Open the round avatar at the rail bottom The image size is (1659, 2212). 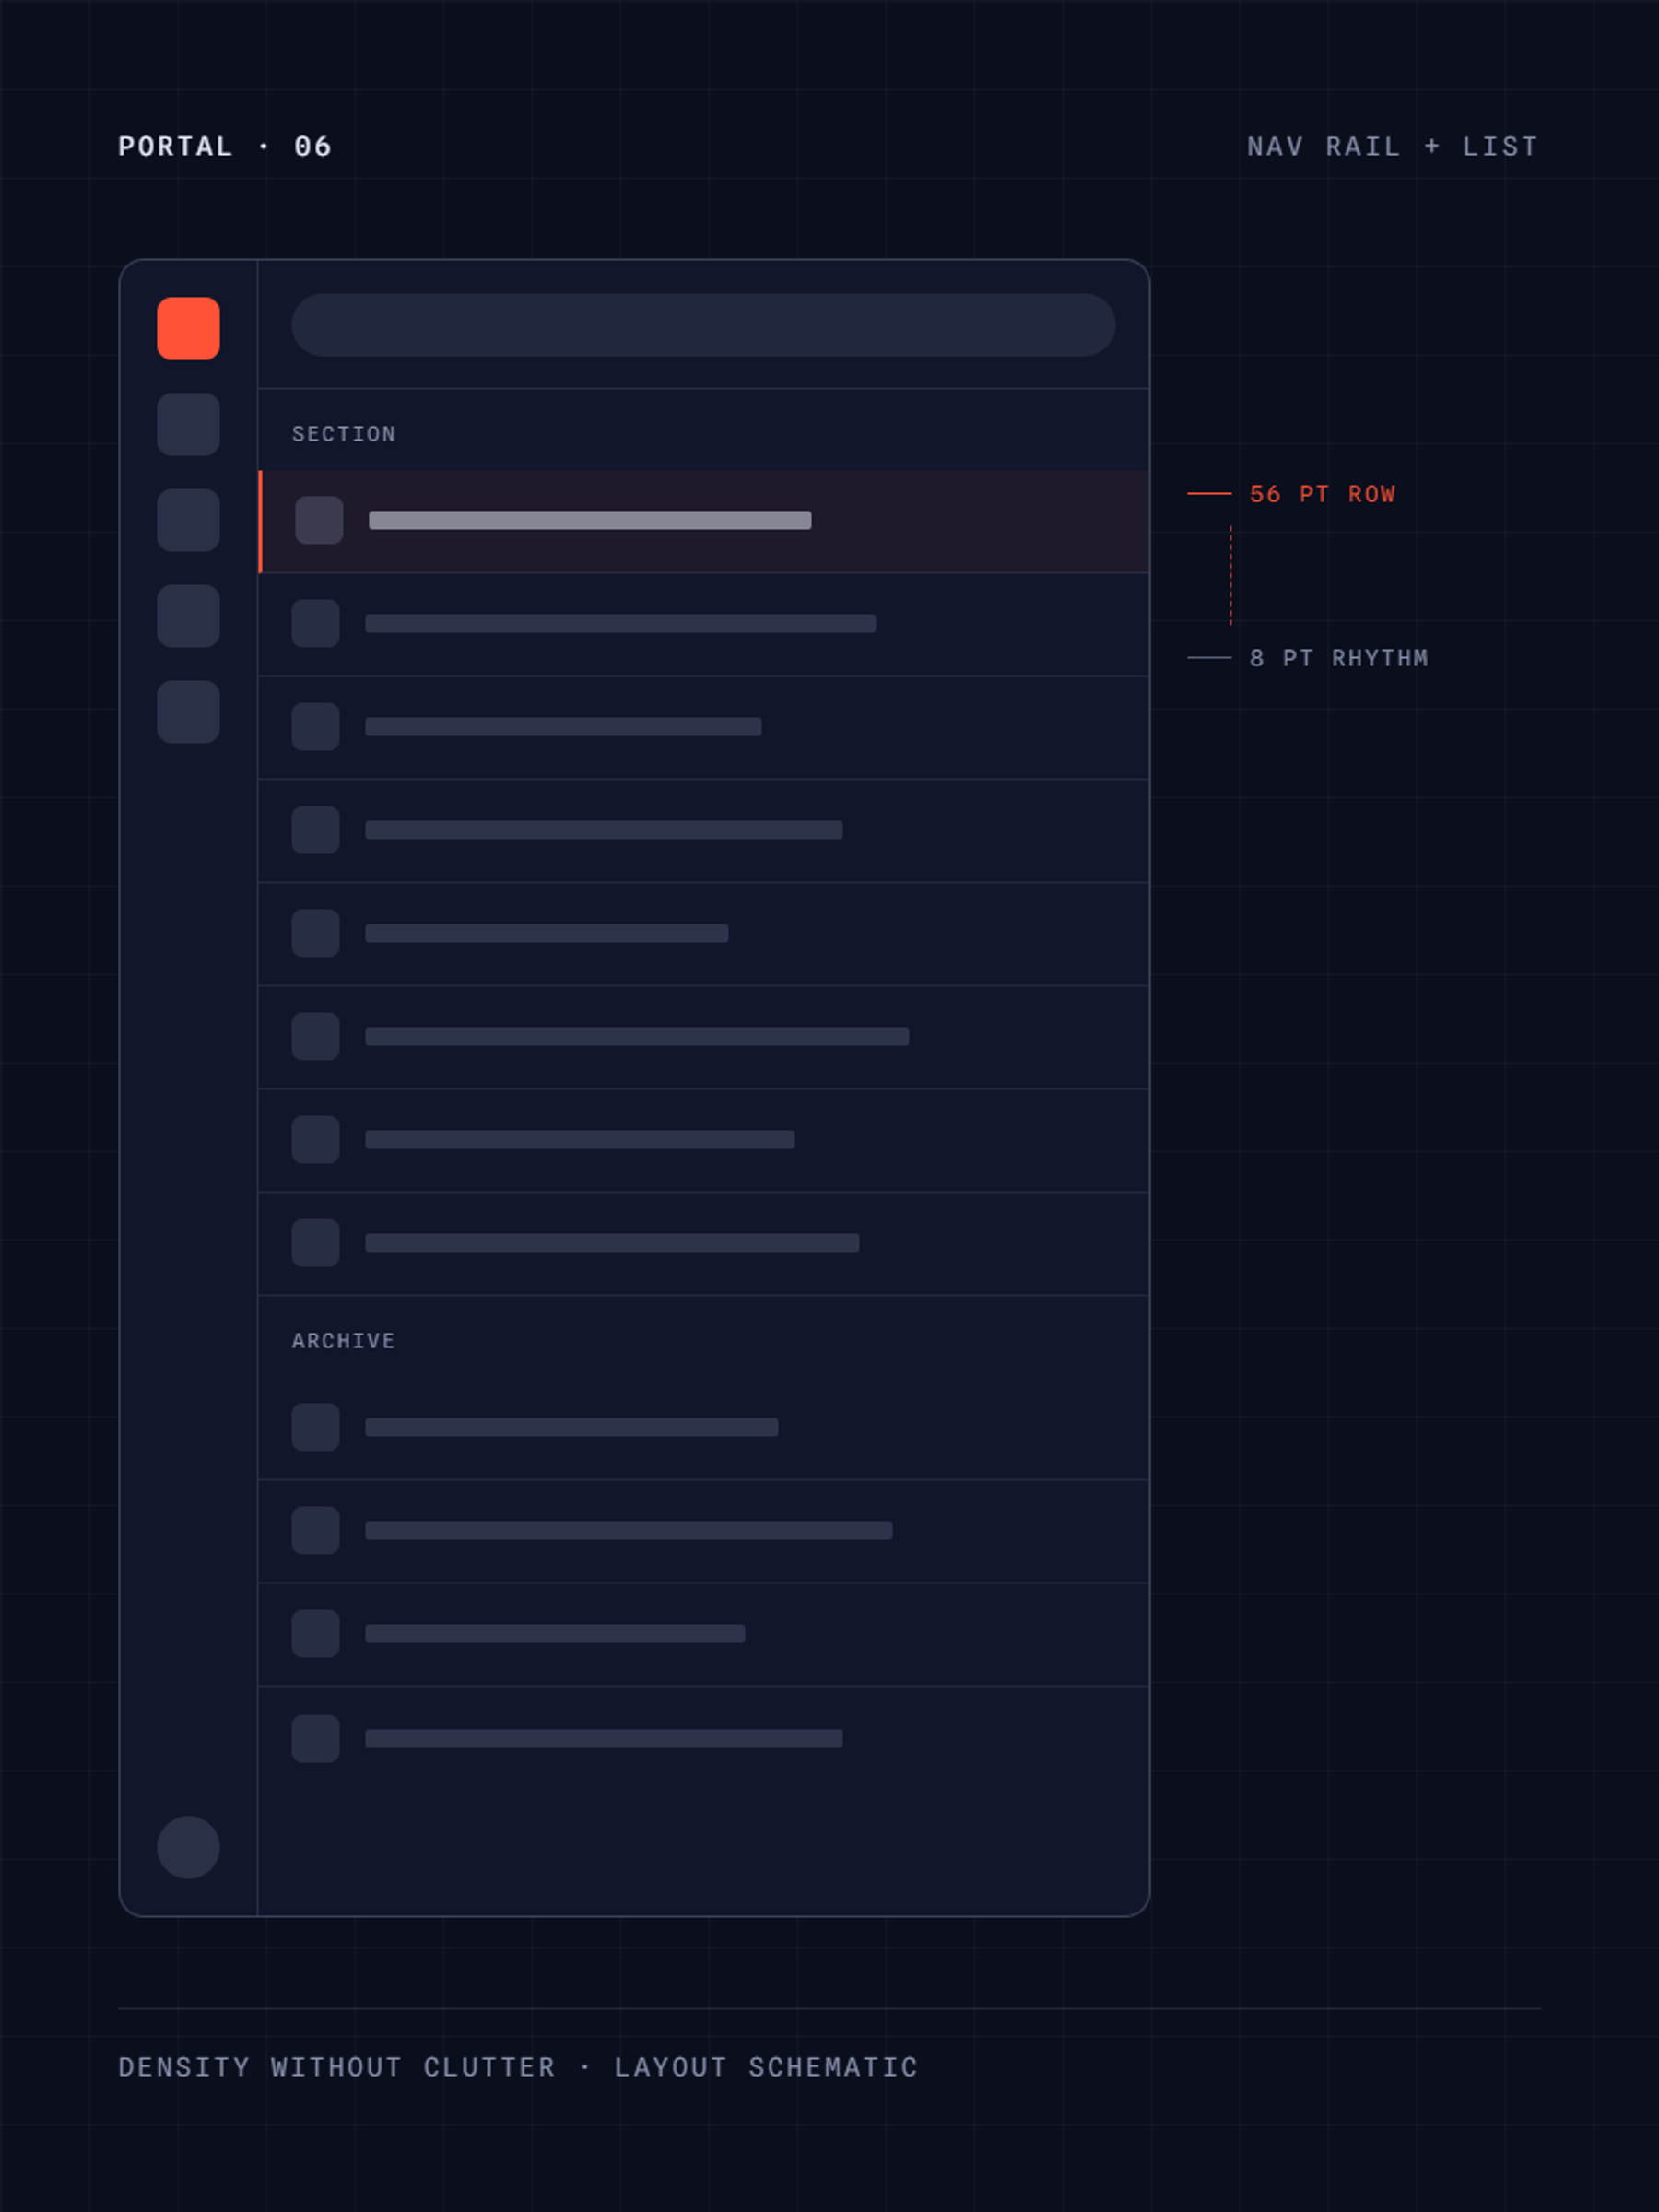click(x=188, y=1847)
